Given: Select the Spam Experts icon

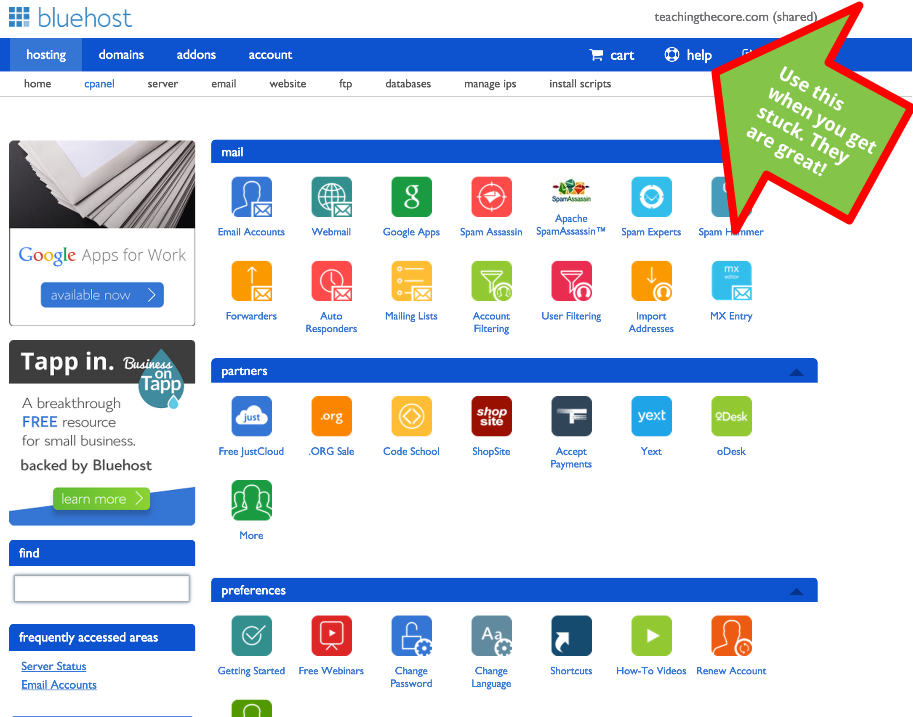Looking at the screenshot, I should tap(651, 197).
